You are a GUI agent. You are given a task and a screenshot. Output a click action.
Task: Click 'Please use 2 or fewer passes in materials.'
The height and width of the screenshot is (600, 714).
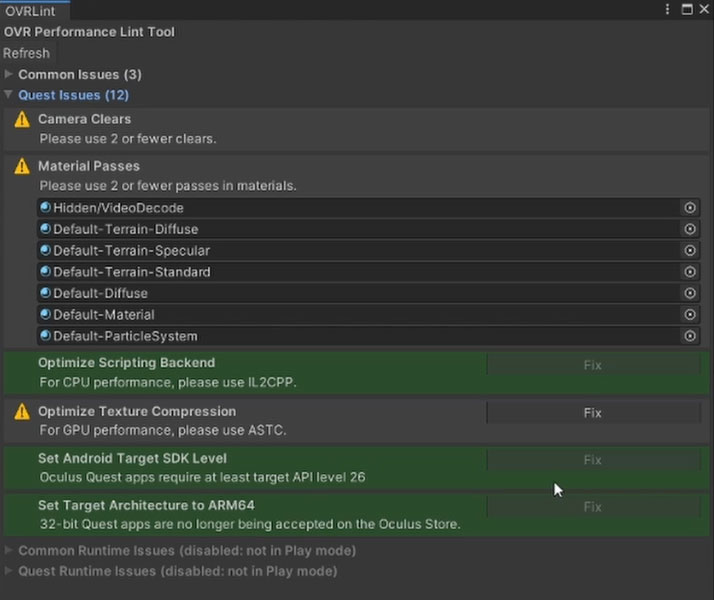point(168,186)
